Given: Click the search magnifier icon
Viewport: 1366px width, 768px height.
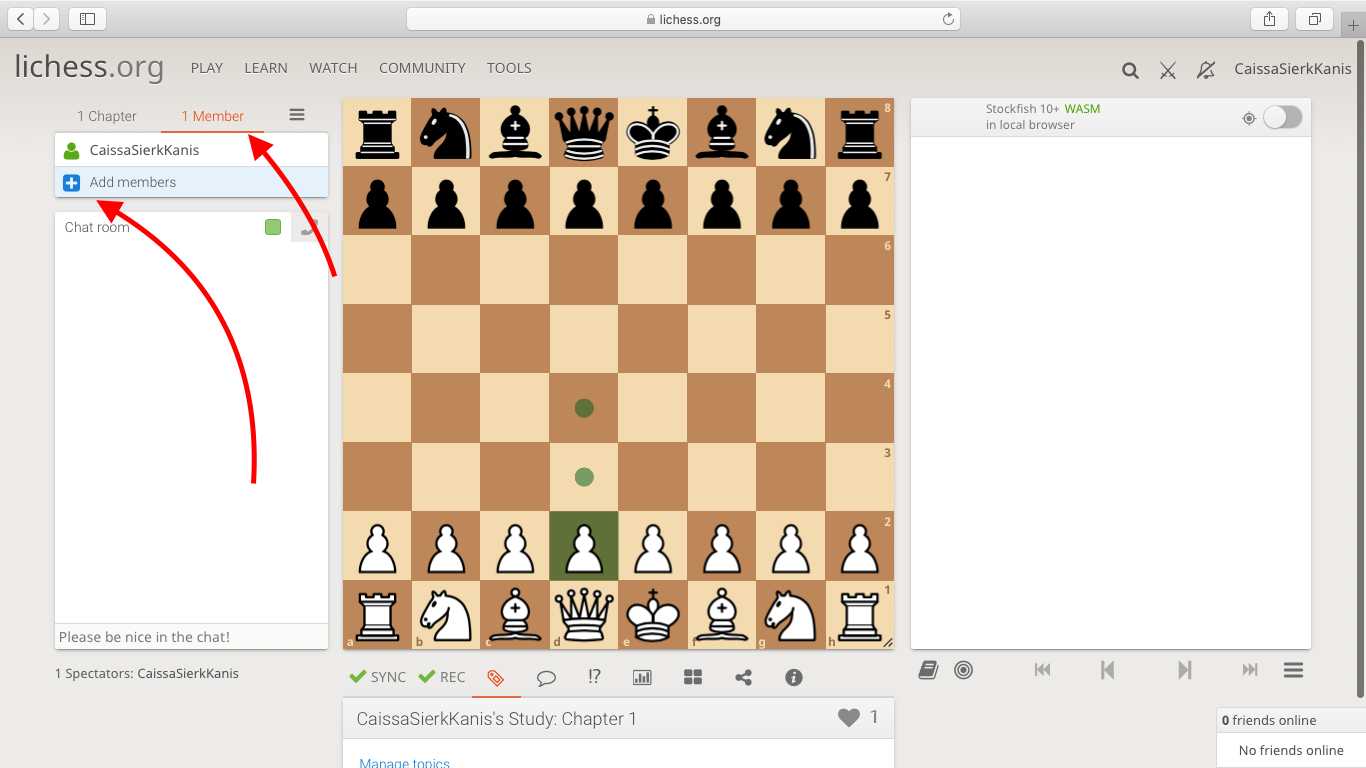Looking at the screenshot, I should pos(1130,70).
